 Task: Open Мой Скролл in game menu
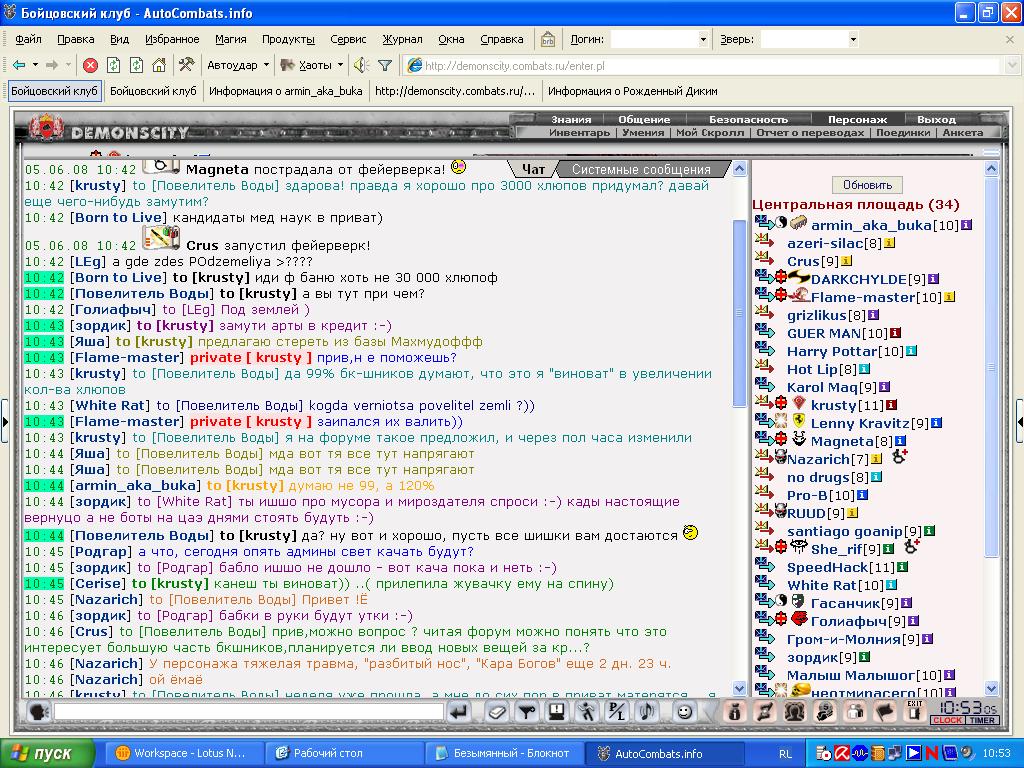[x=709, y=133]
